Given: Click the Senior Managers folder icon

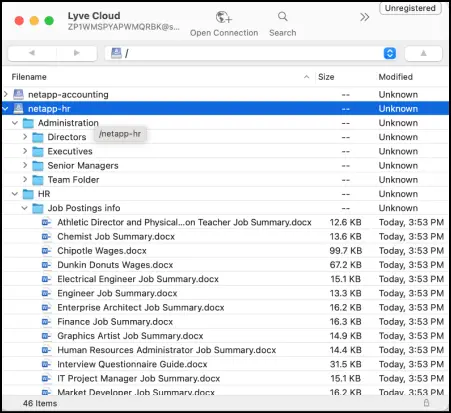Looking at the screenshot, I should pos(38,166).
